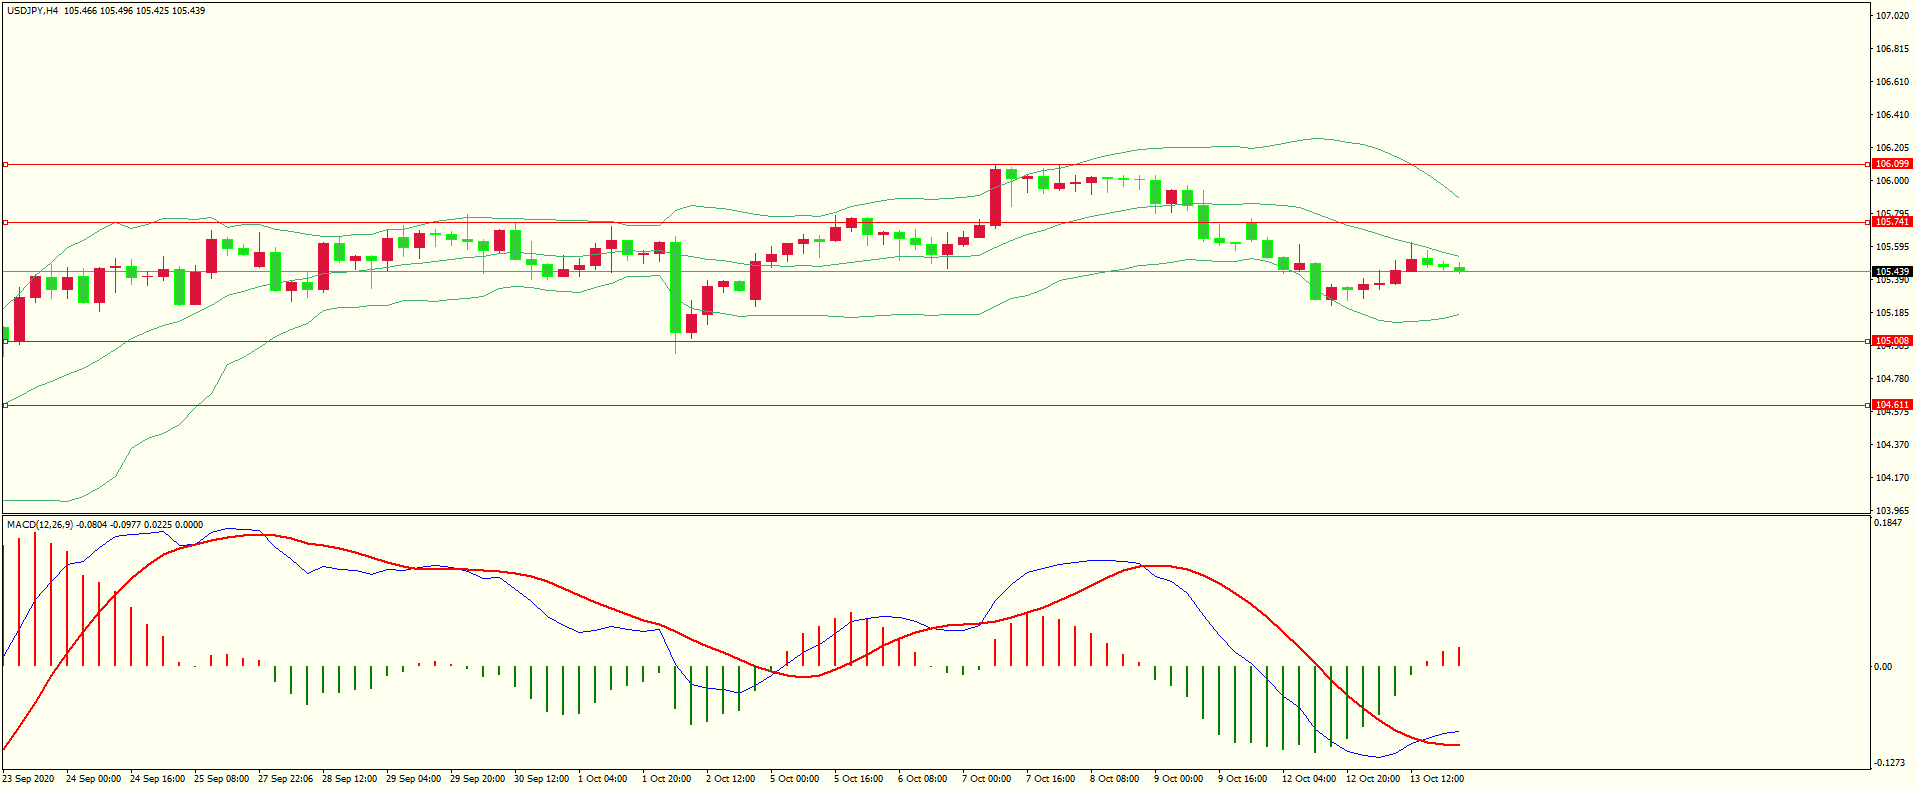Screen dimensions: 1916x790
Task: Click the 105.008 price level tag
Action: pyautogui.click(x=1892, y=341)
